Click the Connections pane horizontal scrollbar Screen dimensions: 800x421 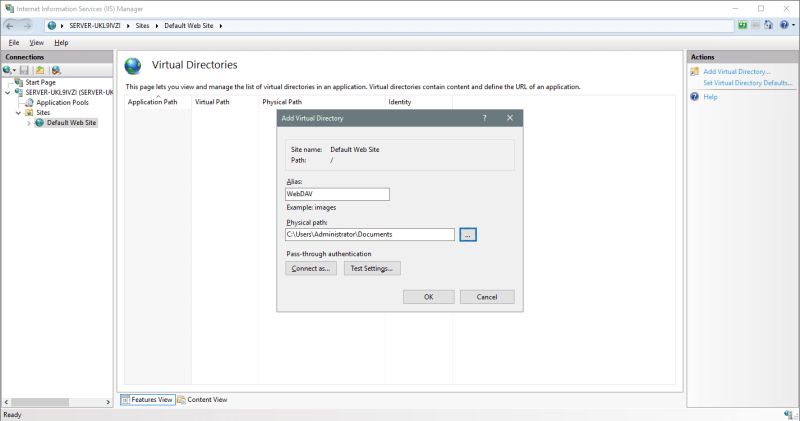pyautogui.click(x=40, y=402)
